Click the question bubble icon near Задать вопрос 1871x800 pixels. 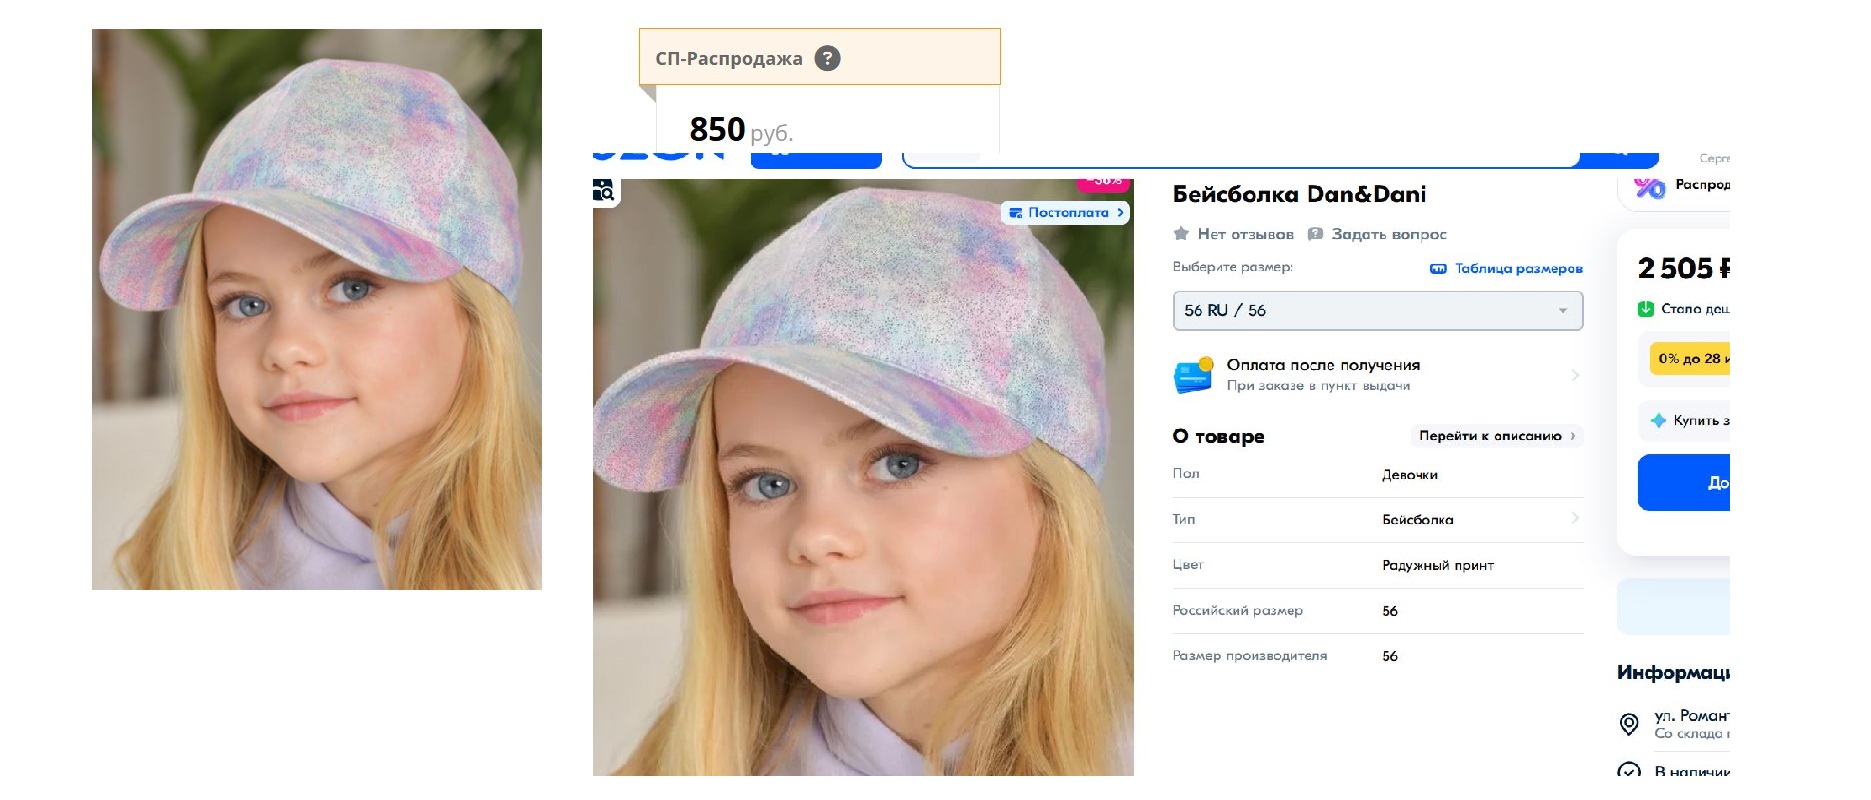(x=1316, y=234)
